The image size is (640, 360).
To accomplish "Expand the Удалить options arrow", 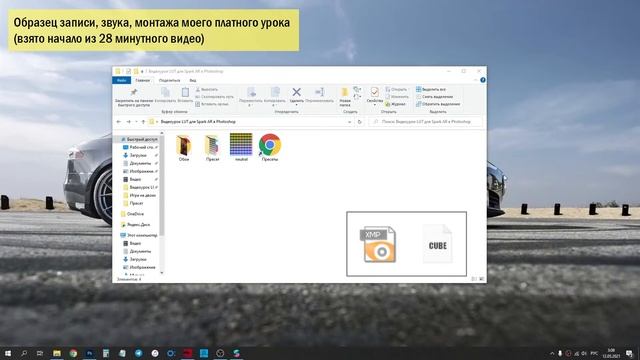I will (297, 105).
